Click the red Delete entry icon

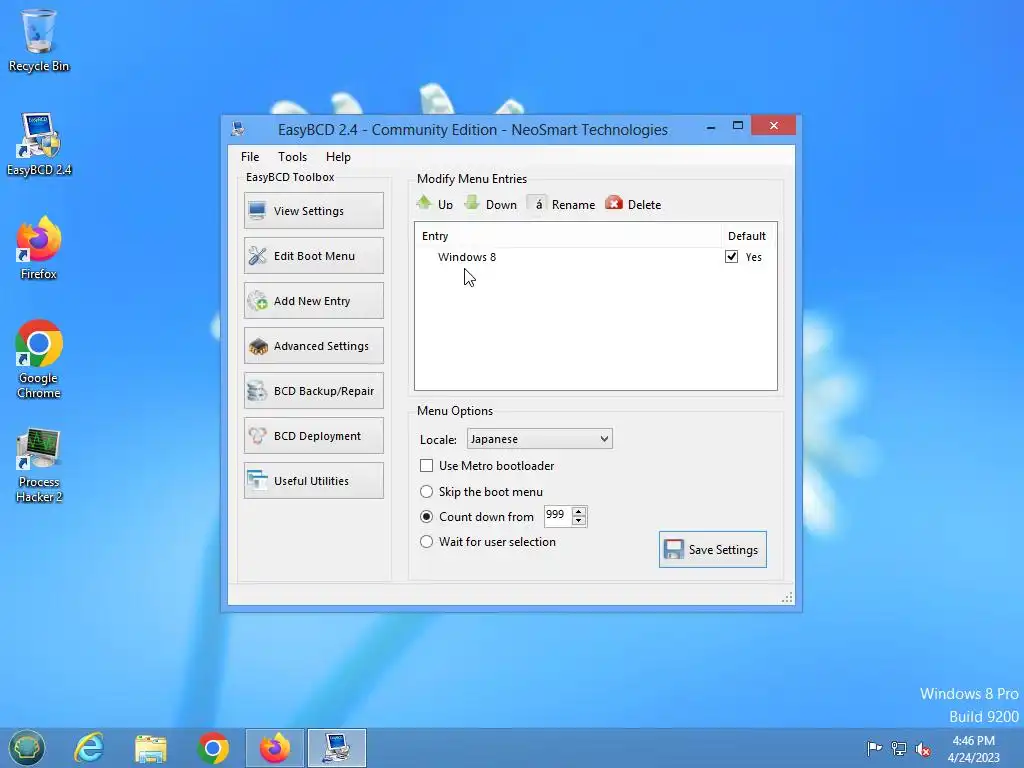click(614, 203)
